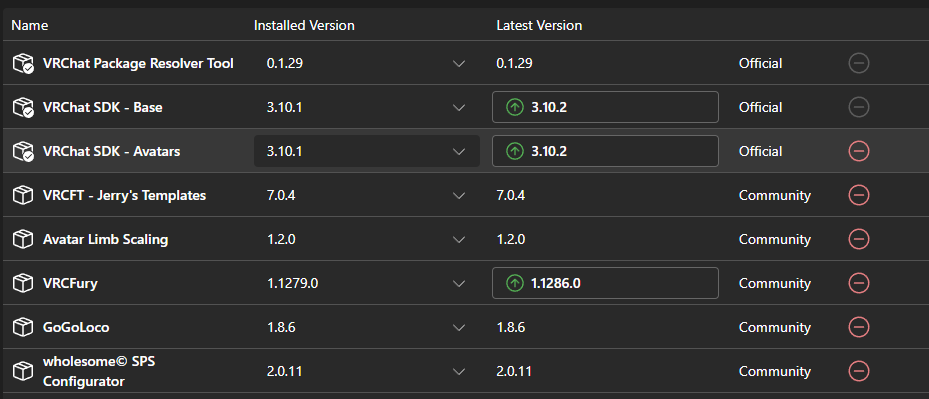Click latest version 0.1.29 of Package Resolver Tool
Screen dimensions: 929x399
[514, 63]
